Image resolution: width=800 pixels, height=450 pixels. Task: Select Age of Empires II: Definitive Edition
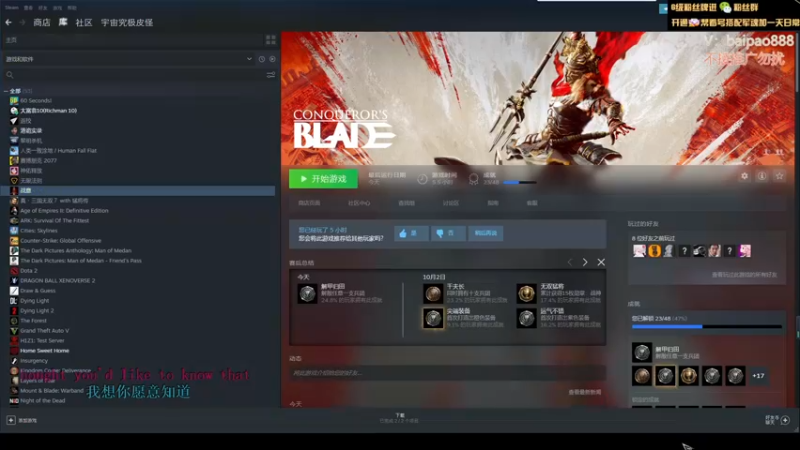pos(64,211)
